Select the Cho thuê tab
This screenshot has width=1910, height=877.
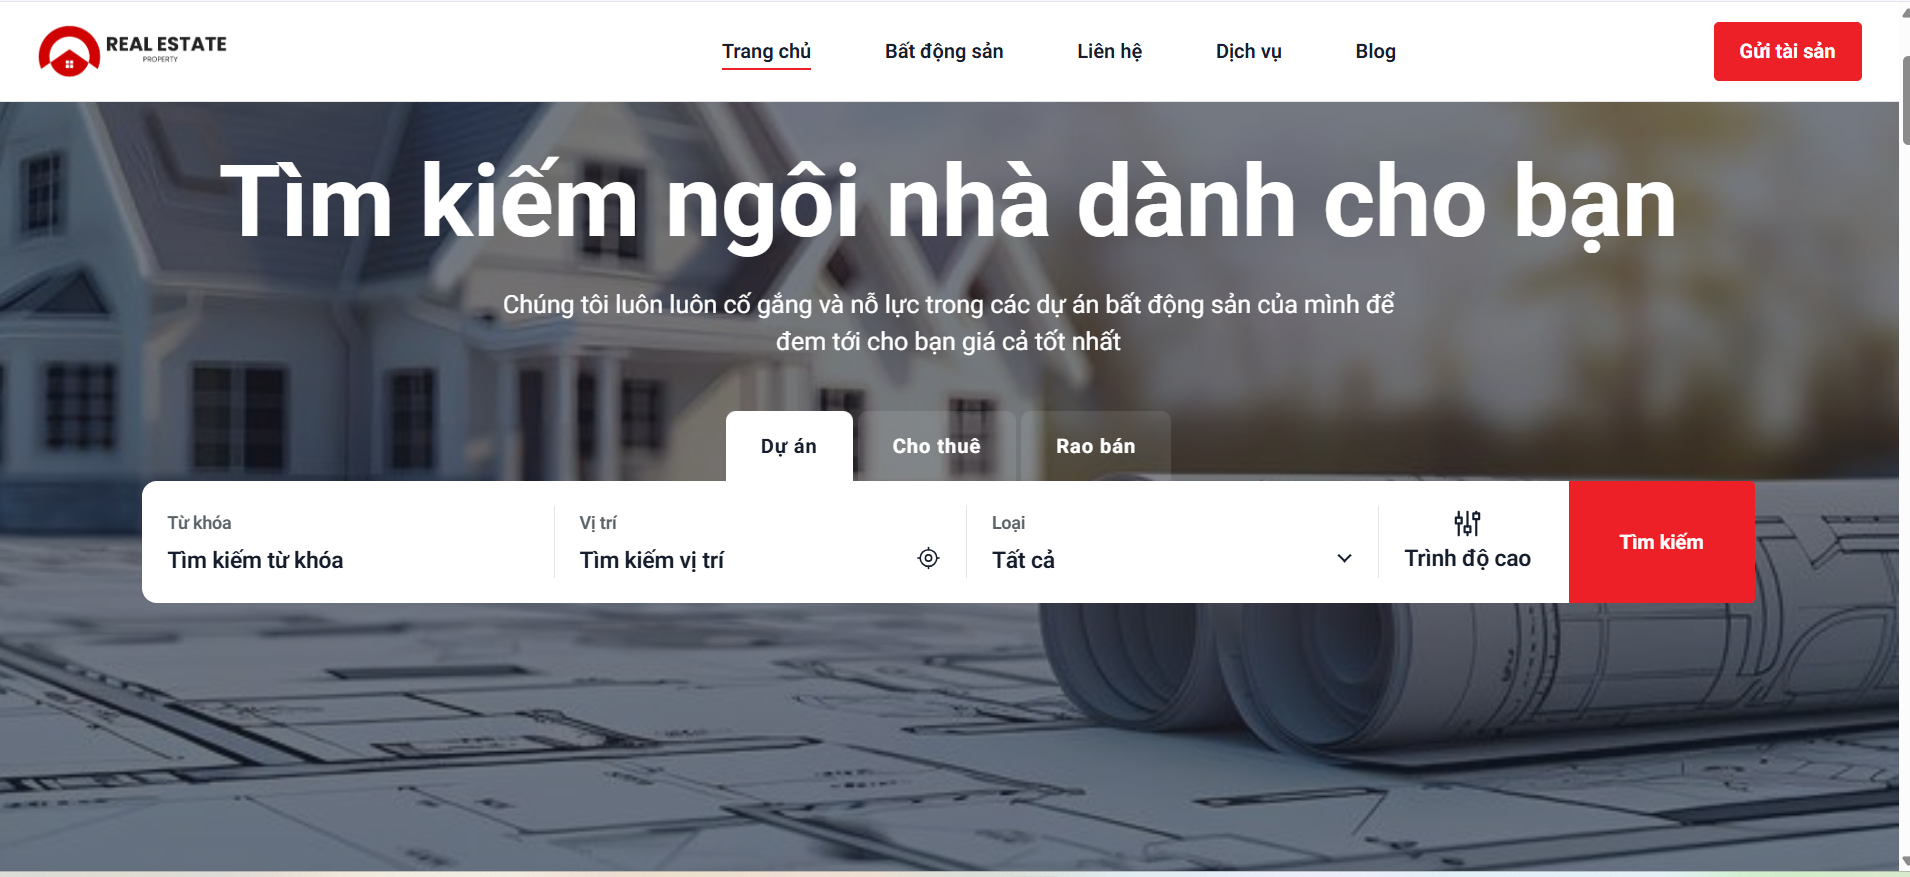936,446
